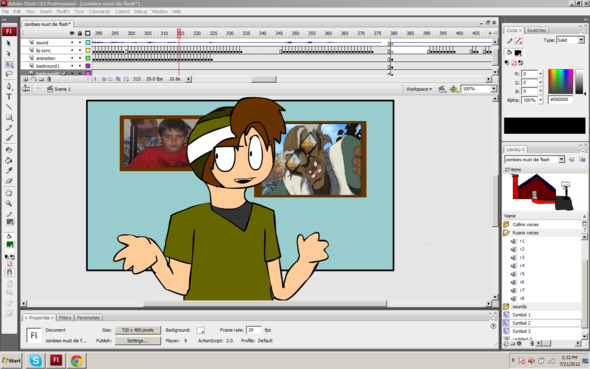Toggle visibility dot for backround1 layer
Image resolution: width=590 pixels, height=369 pixels.
point(72,66)
